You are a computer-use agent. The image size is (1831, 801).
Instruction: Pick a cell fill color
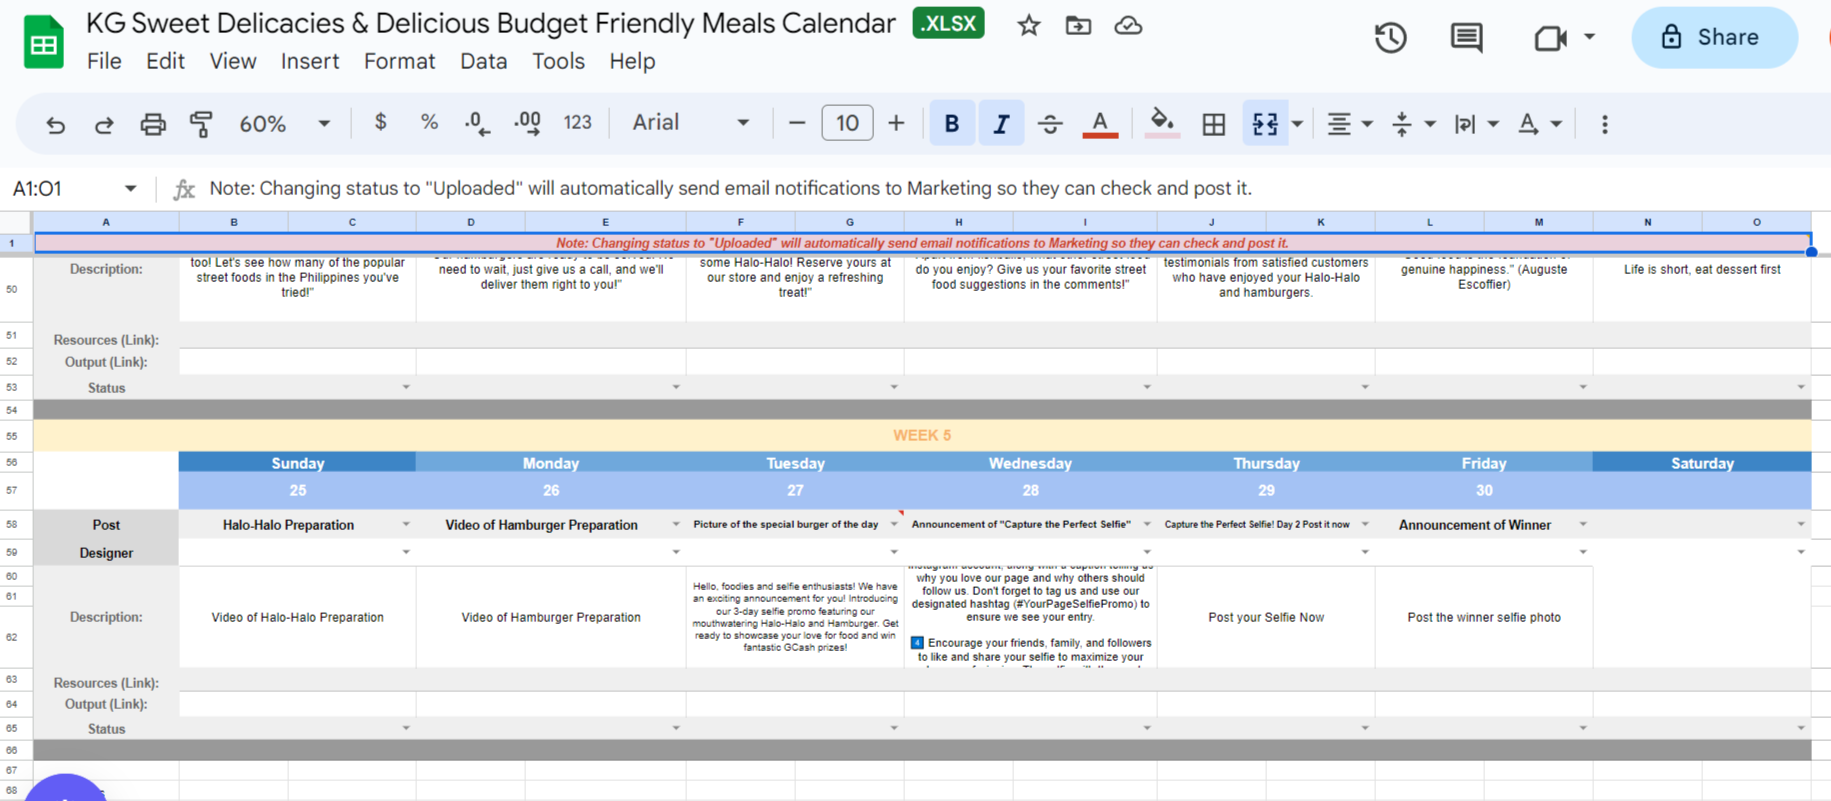pos(1161,124)
